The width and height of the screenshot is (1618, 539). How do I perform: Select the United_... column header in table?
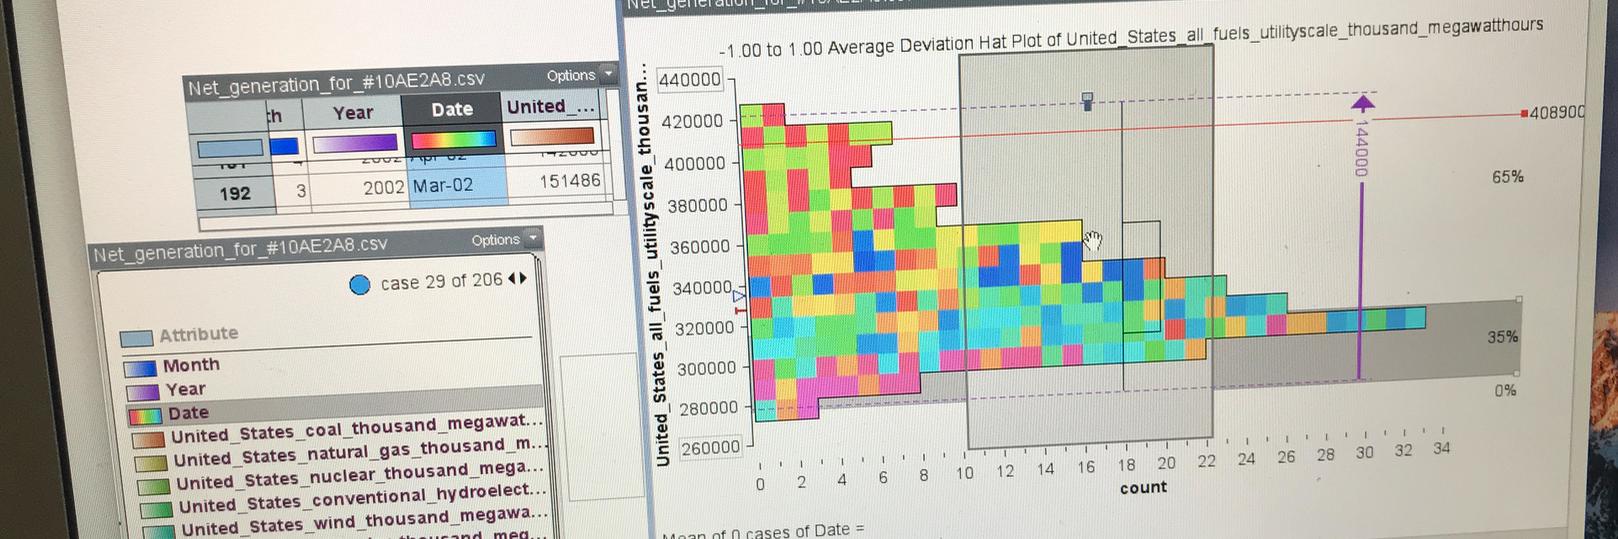point(551,106)
